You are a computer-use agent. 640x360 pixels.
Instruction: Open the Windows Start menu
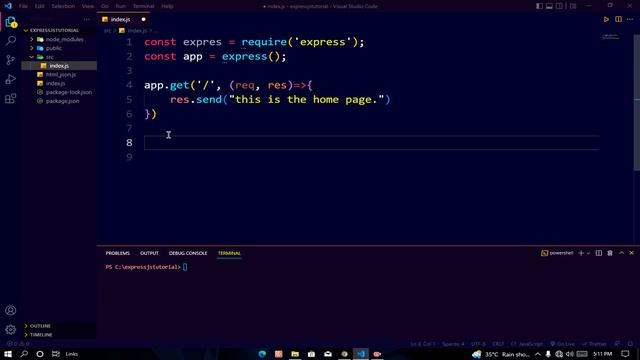(x=8, y=354)
